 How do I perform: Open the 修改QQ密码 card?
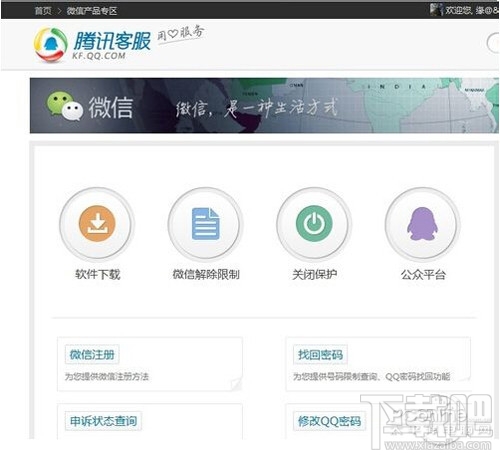click(378, 421)
